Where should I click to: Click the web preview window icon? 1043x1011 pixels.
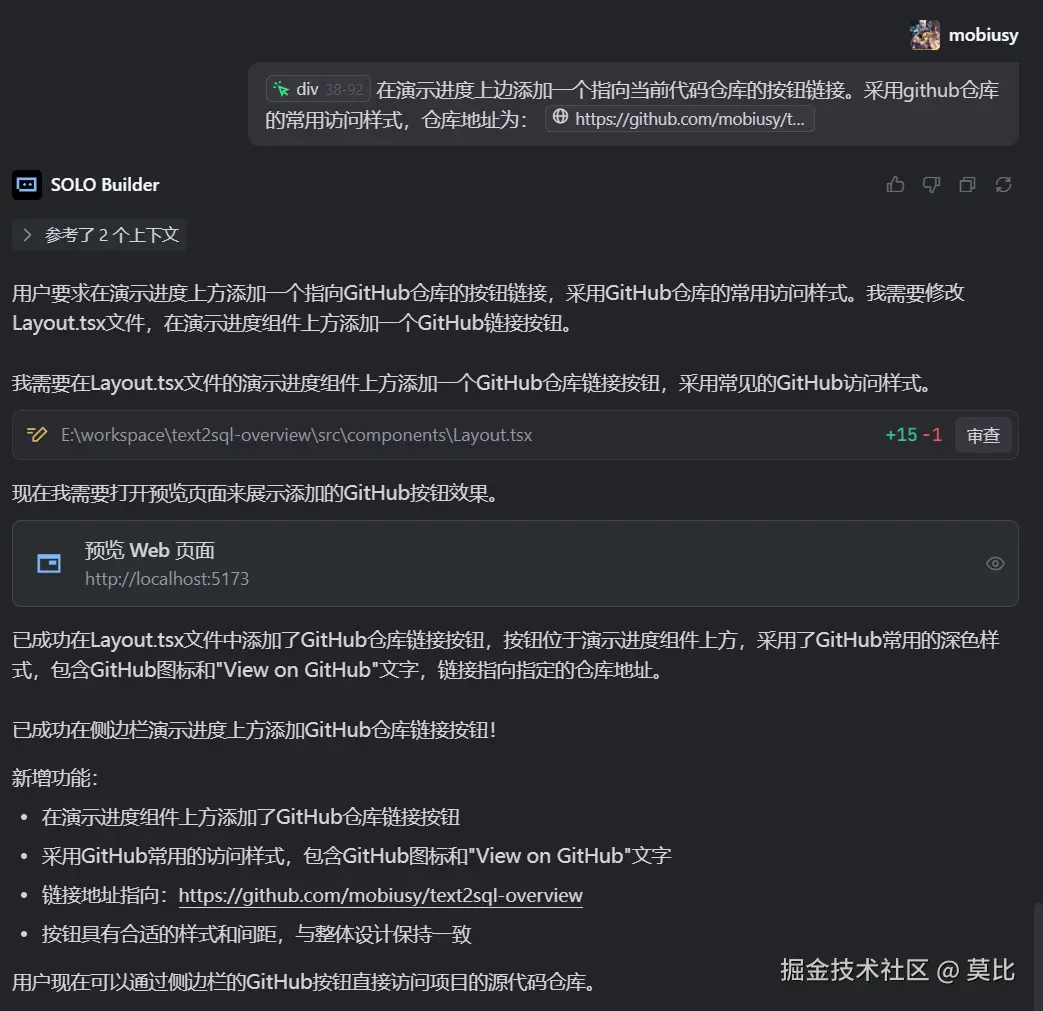pyautogui.click(x=49, y=563)
